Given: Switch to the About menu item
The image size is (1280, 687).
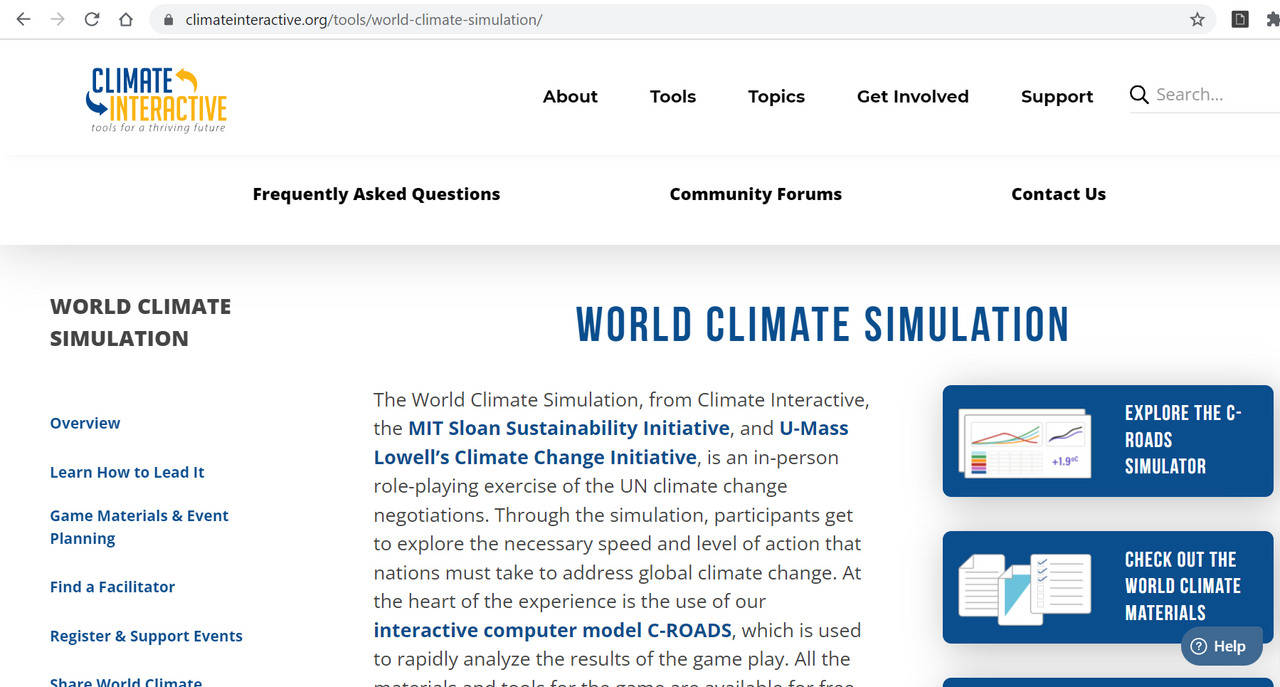Looking at the screenshot, I should 570,96.
